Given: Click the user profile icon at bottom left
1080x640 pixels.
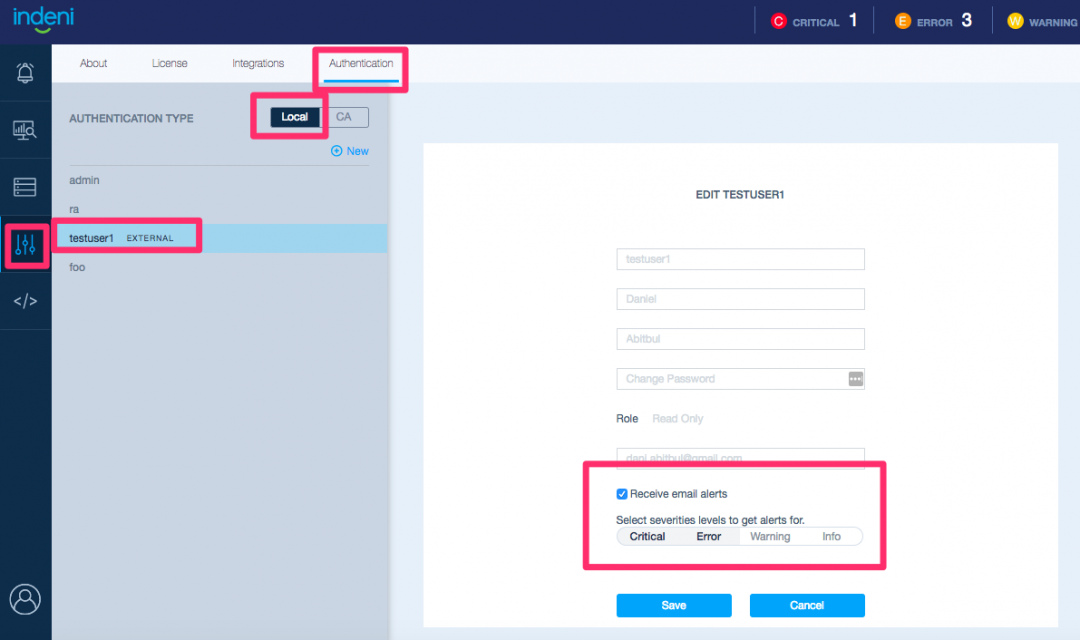Looking at the screenshot, I should pos(25,599).
